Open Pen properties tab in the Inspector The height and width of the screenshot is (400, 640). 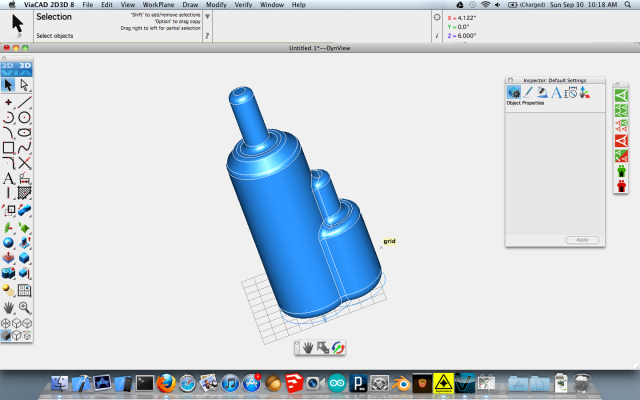[528, 92]
